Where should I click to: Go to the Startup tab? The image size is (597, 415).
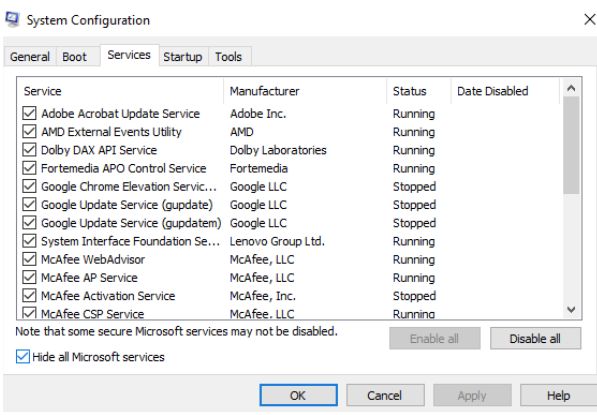tap(183, 57)
